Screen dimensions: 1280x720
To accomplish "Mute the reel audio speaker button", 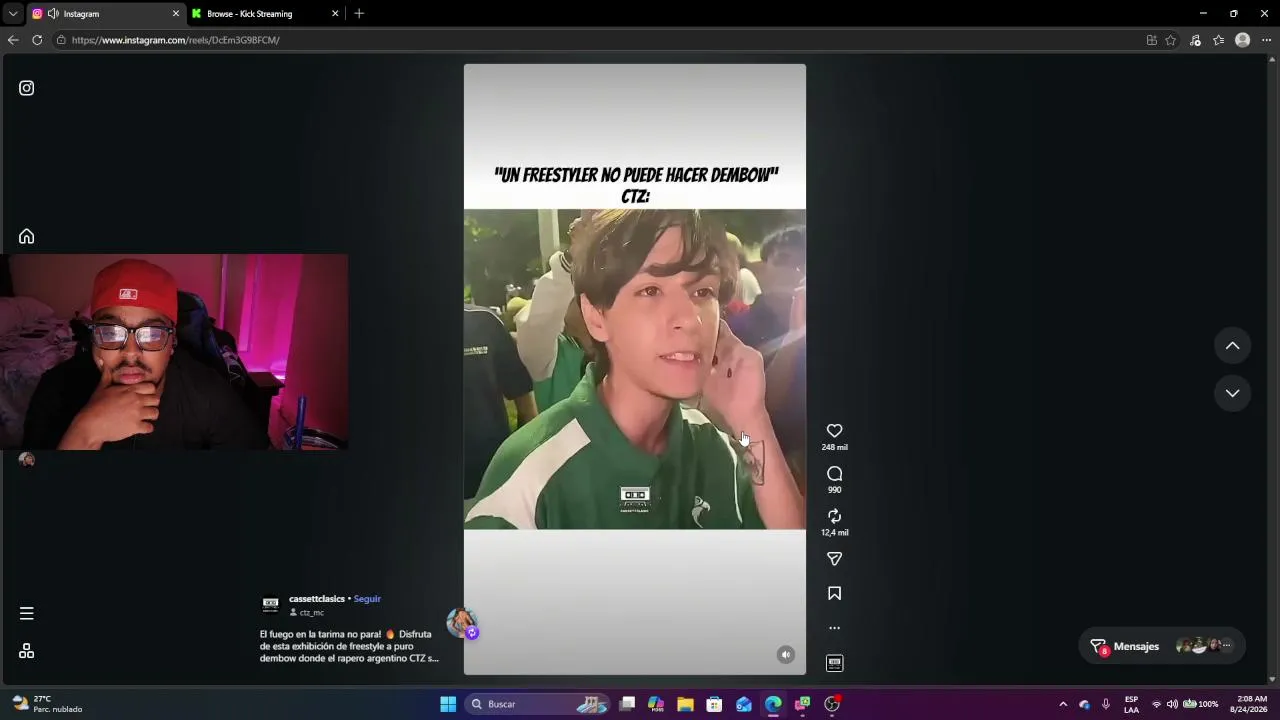I will [x=786, y=655].
